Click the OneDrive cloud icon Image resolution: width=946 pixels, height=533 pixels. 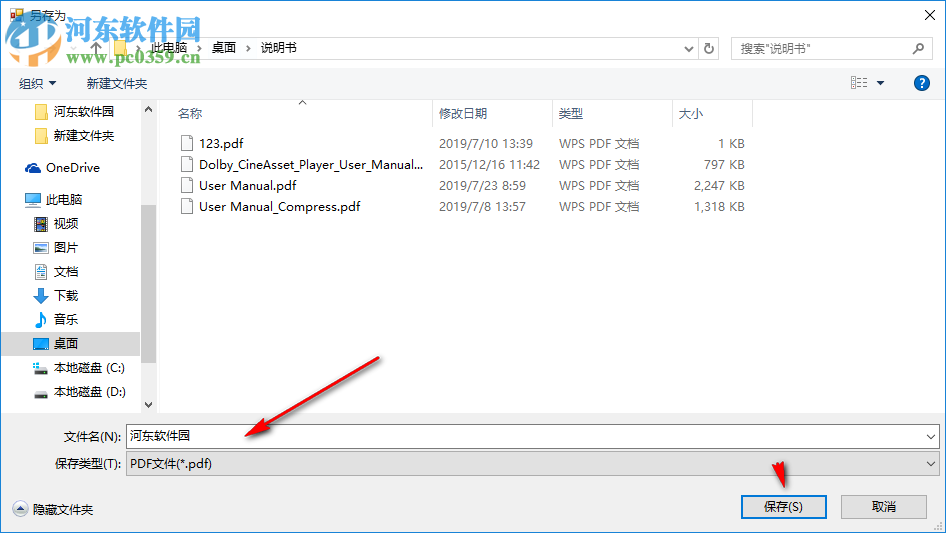[x=33, y=168]
